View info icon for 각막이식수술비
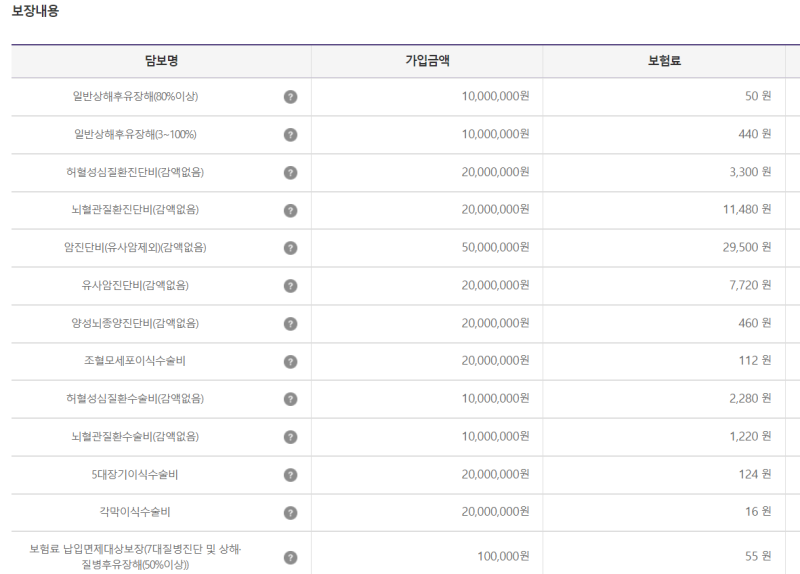The width and height of the screenshot is (800, 574). coord(290,513)
